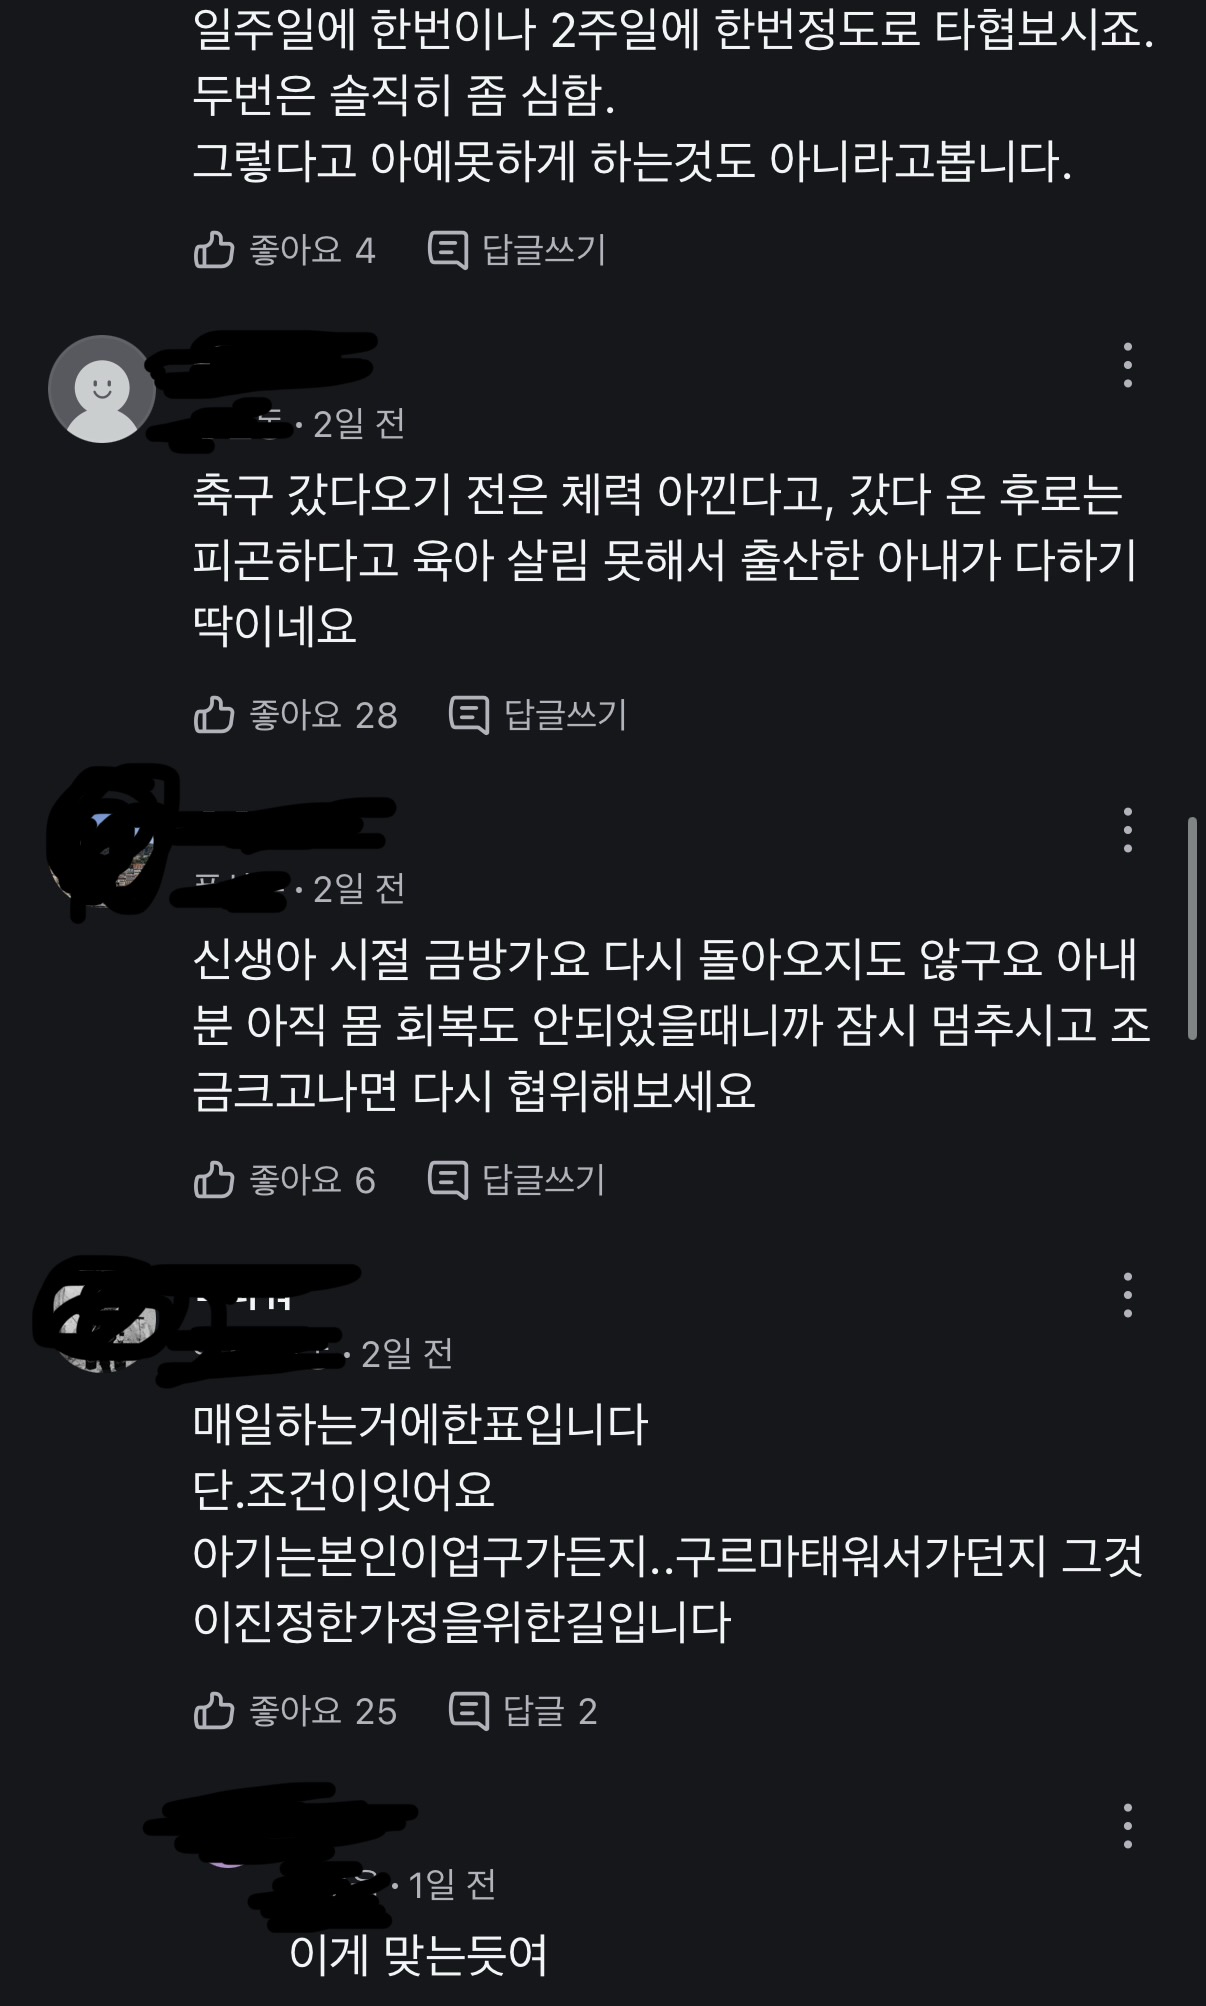This screenshot has width=1206, height=2006.
Task: Click the vertical scrollbar thumb
Action: tap(1192, 929)
